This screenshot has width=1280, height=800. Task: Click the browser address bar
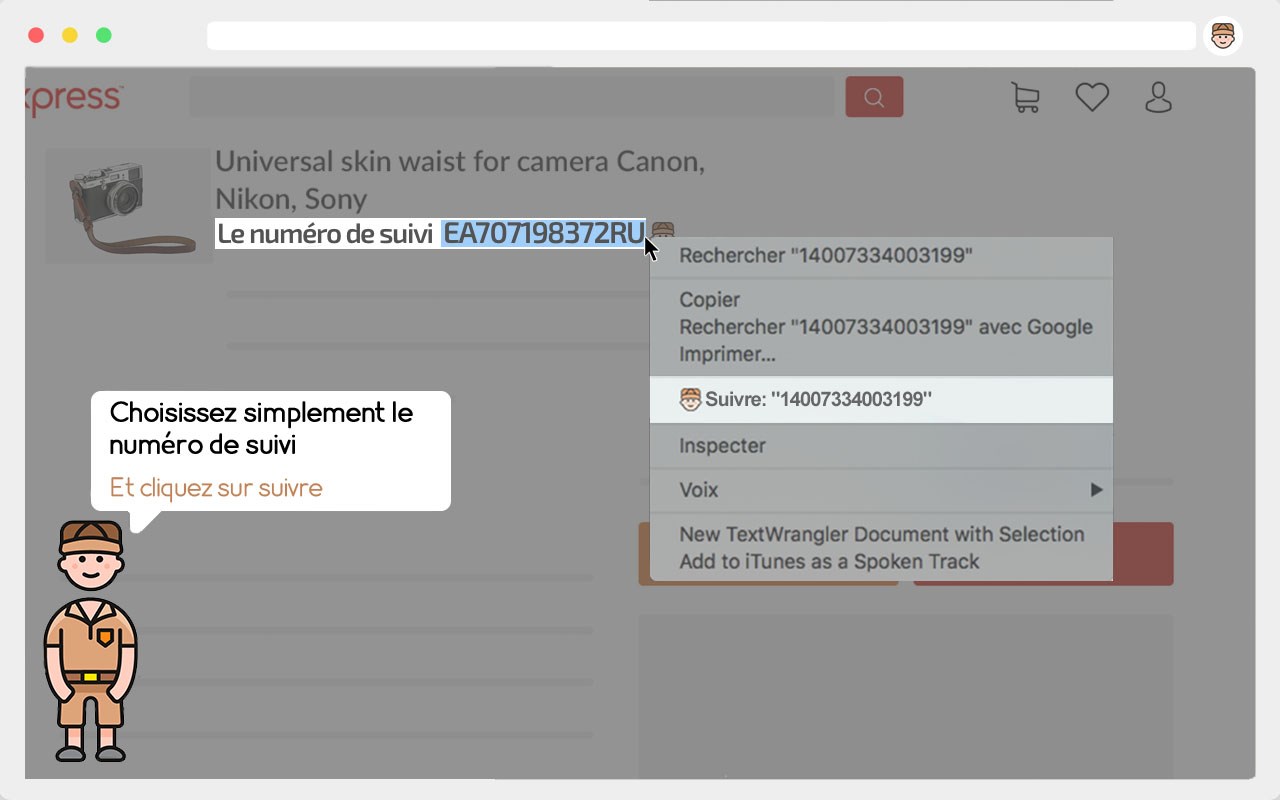click(x=701, y=36)
